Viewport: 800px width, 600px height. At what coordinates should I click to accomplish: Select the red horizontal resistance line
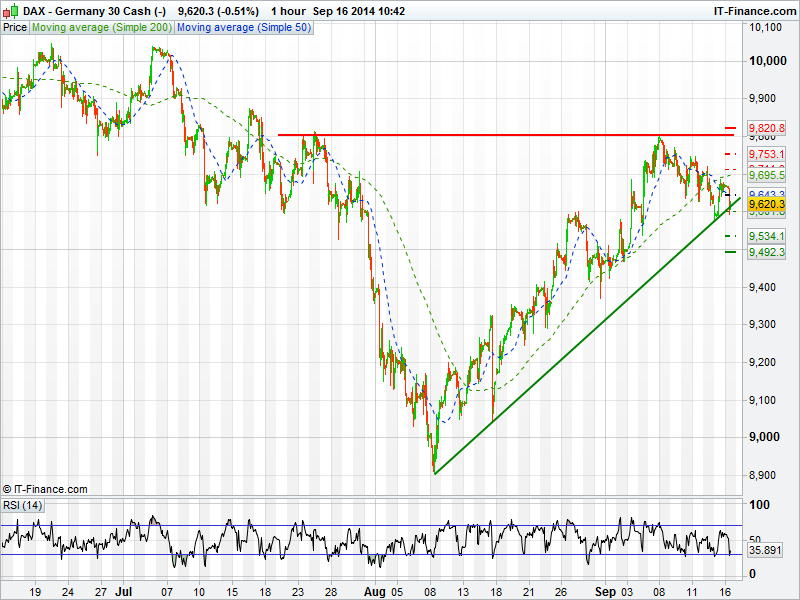click(x=506, y=135)
